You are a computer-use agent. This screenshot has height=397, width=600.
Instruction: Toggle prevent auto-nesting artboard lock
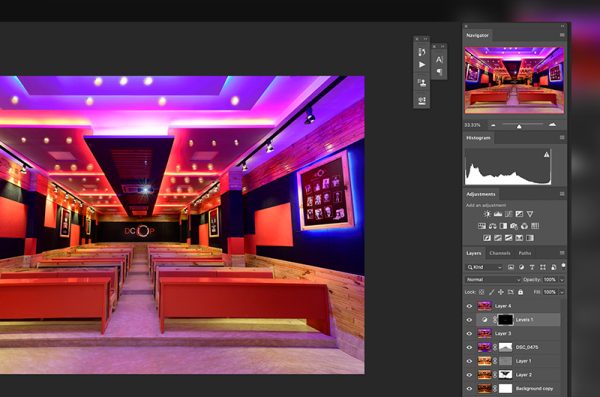click(x=510, y=292)
